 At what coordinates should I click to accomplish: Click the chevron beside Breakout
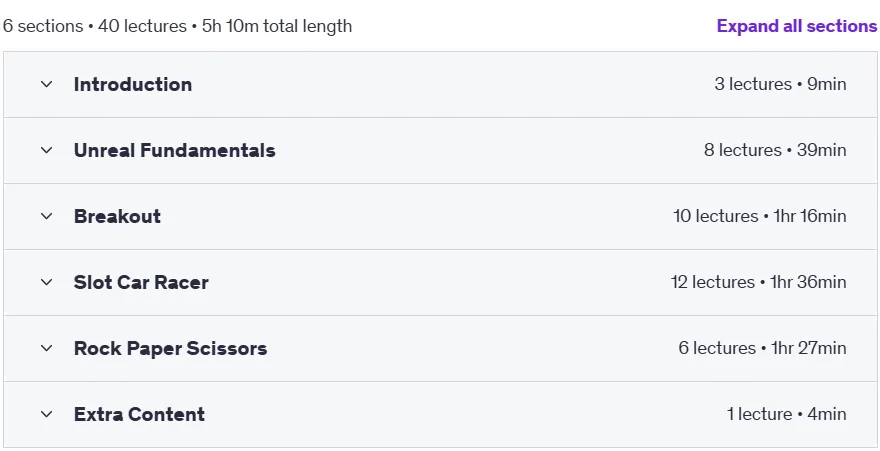click(x=47, y=216)
